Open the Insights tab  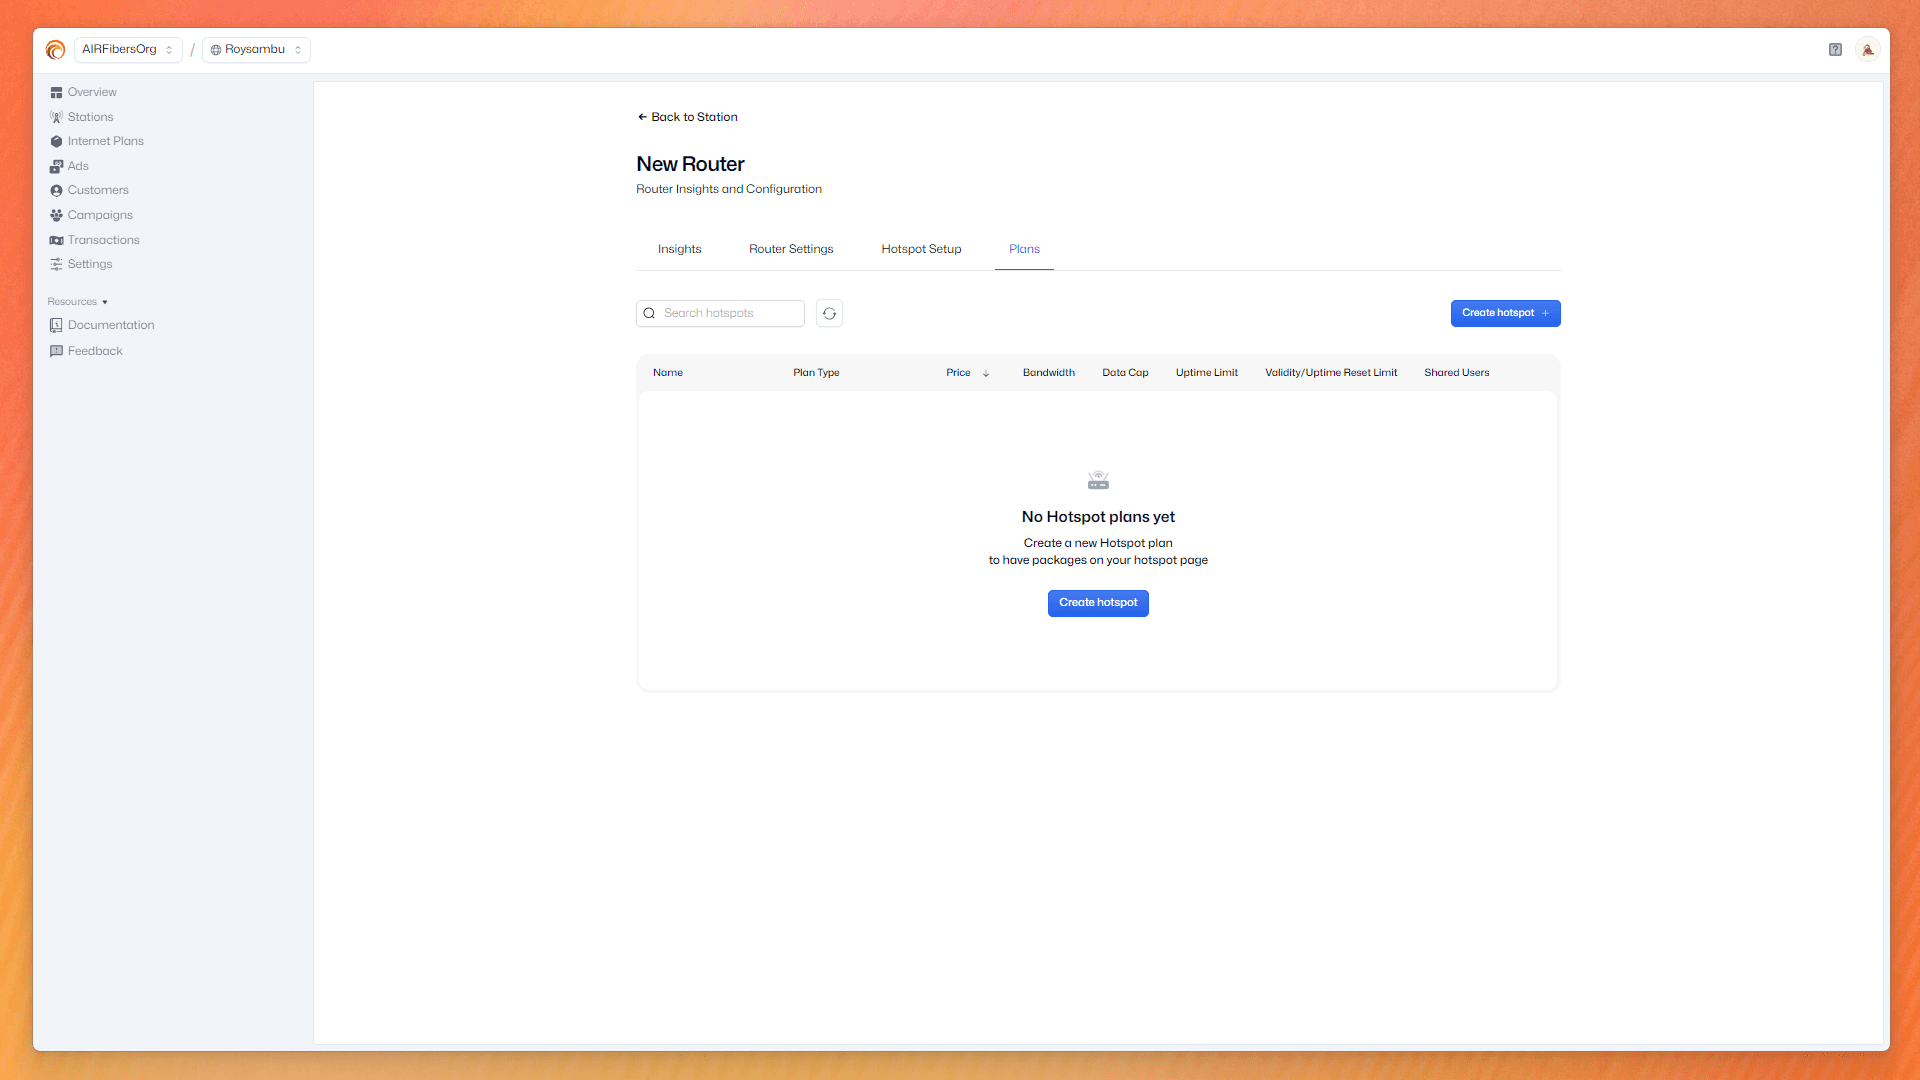click(679, 249)
